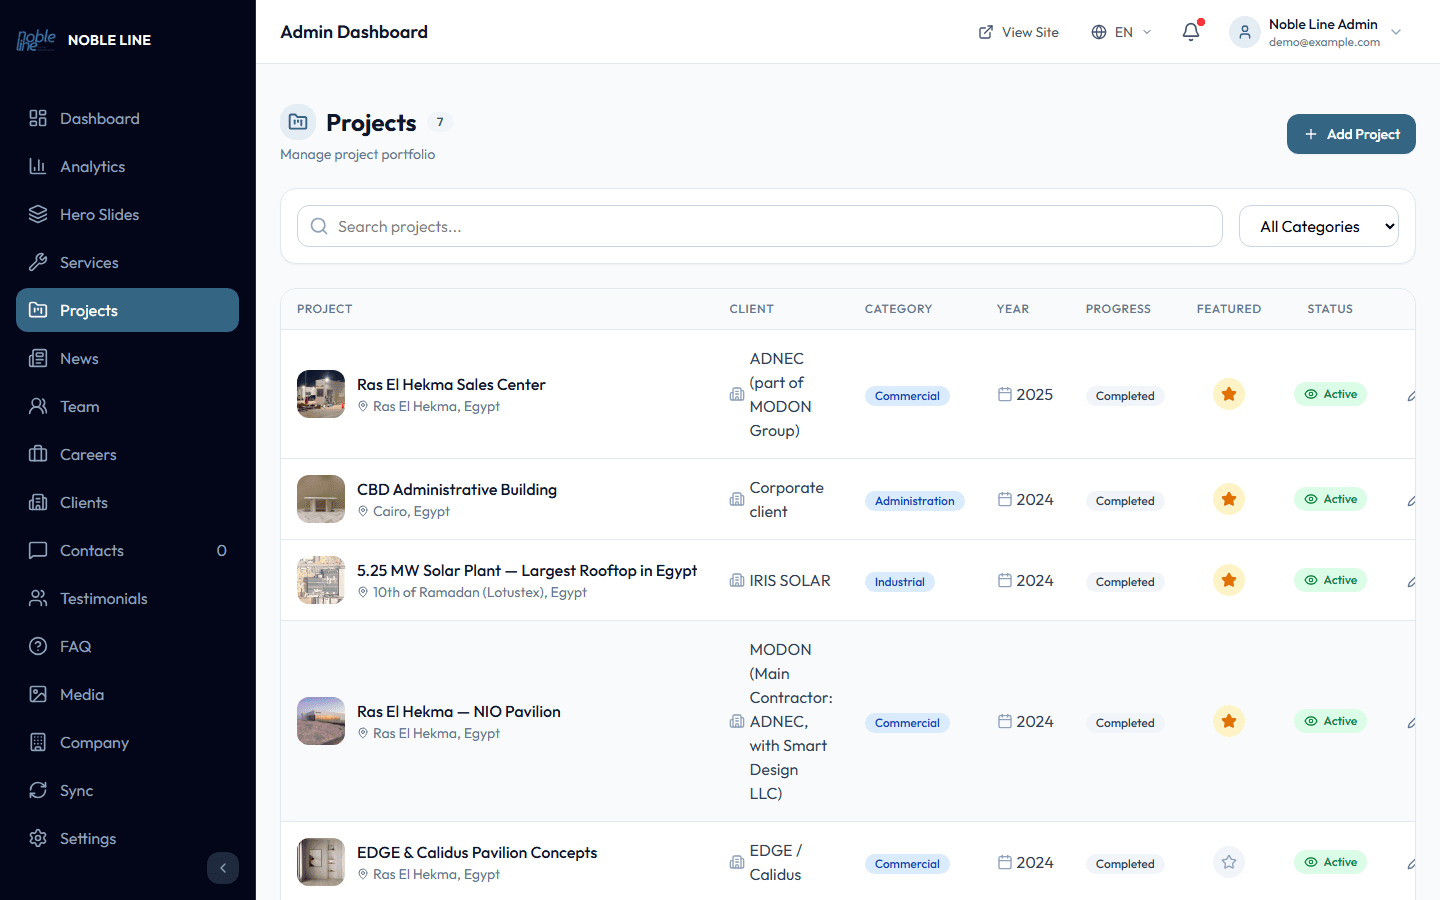Click the user avatar icon

coord(1245,32)
